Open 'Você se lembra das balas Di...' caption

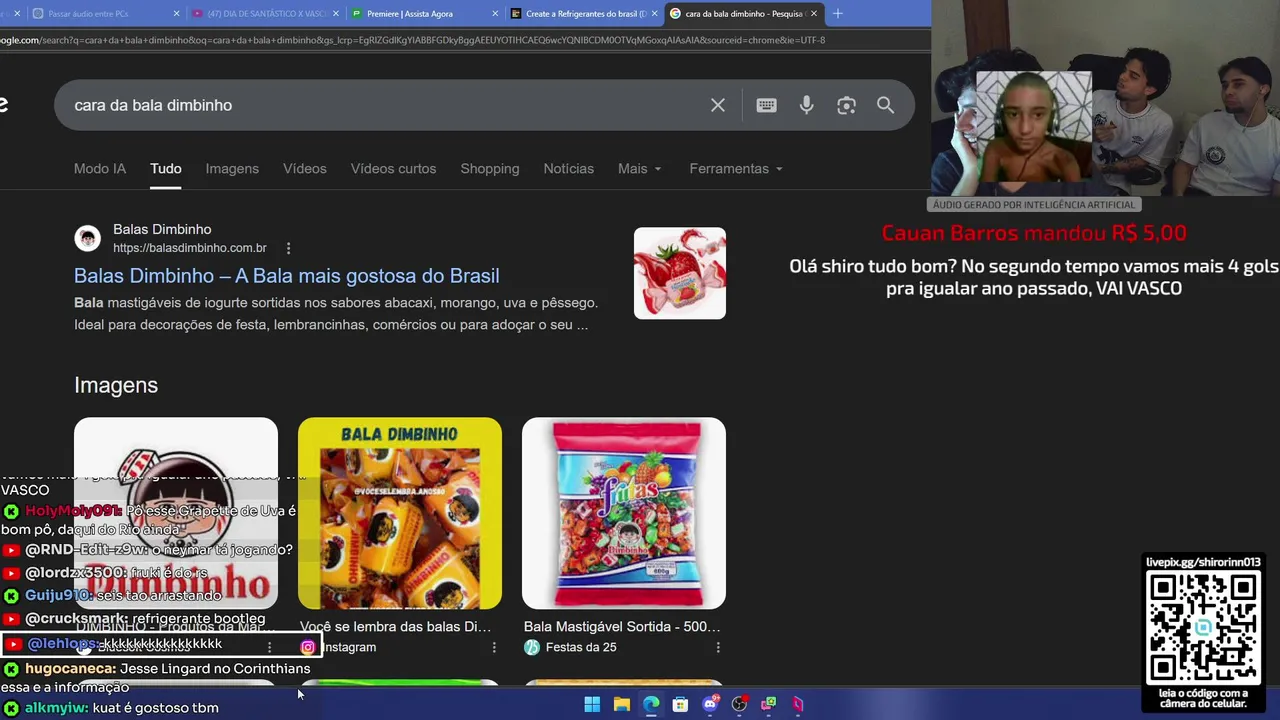point(395,626)
